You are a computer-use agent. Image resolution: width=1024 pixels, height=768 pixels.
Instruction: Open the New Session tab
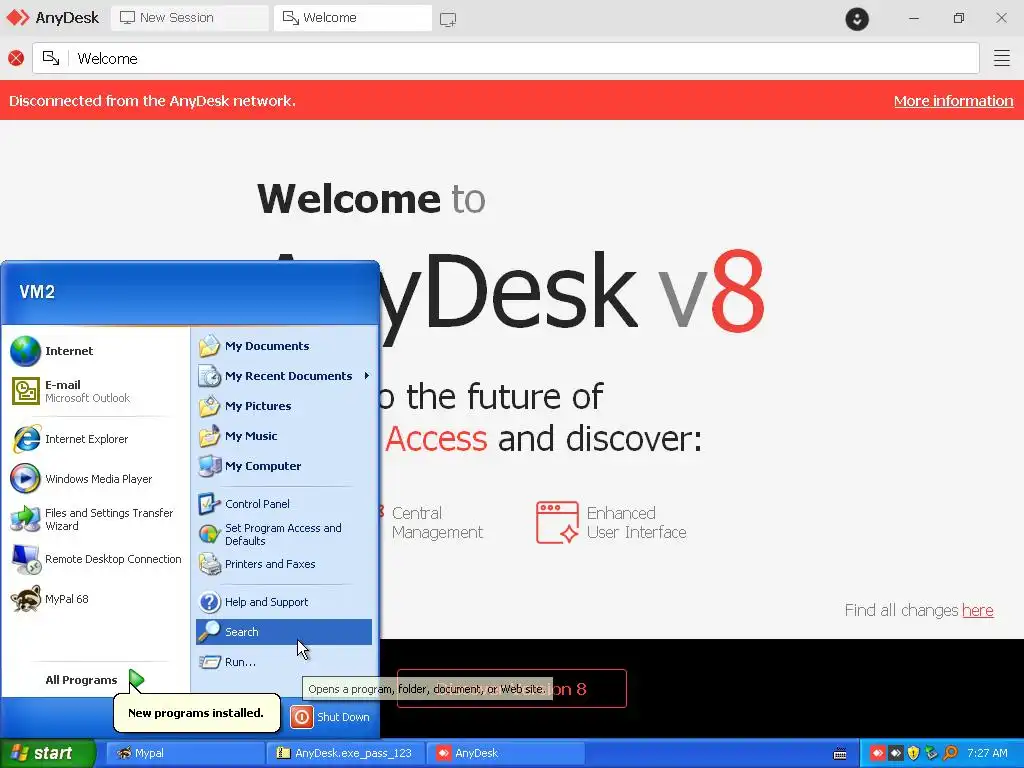[189, 18]
